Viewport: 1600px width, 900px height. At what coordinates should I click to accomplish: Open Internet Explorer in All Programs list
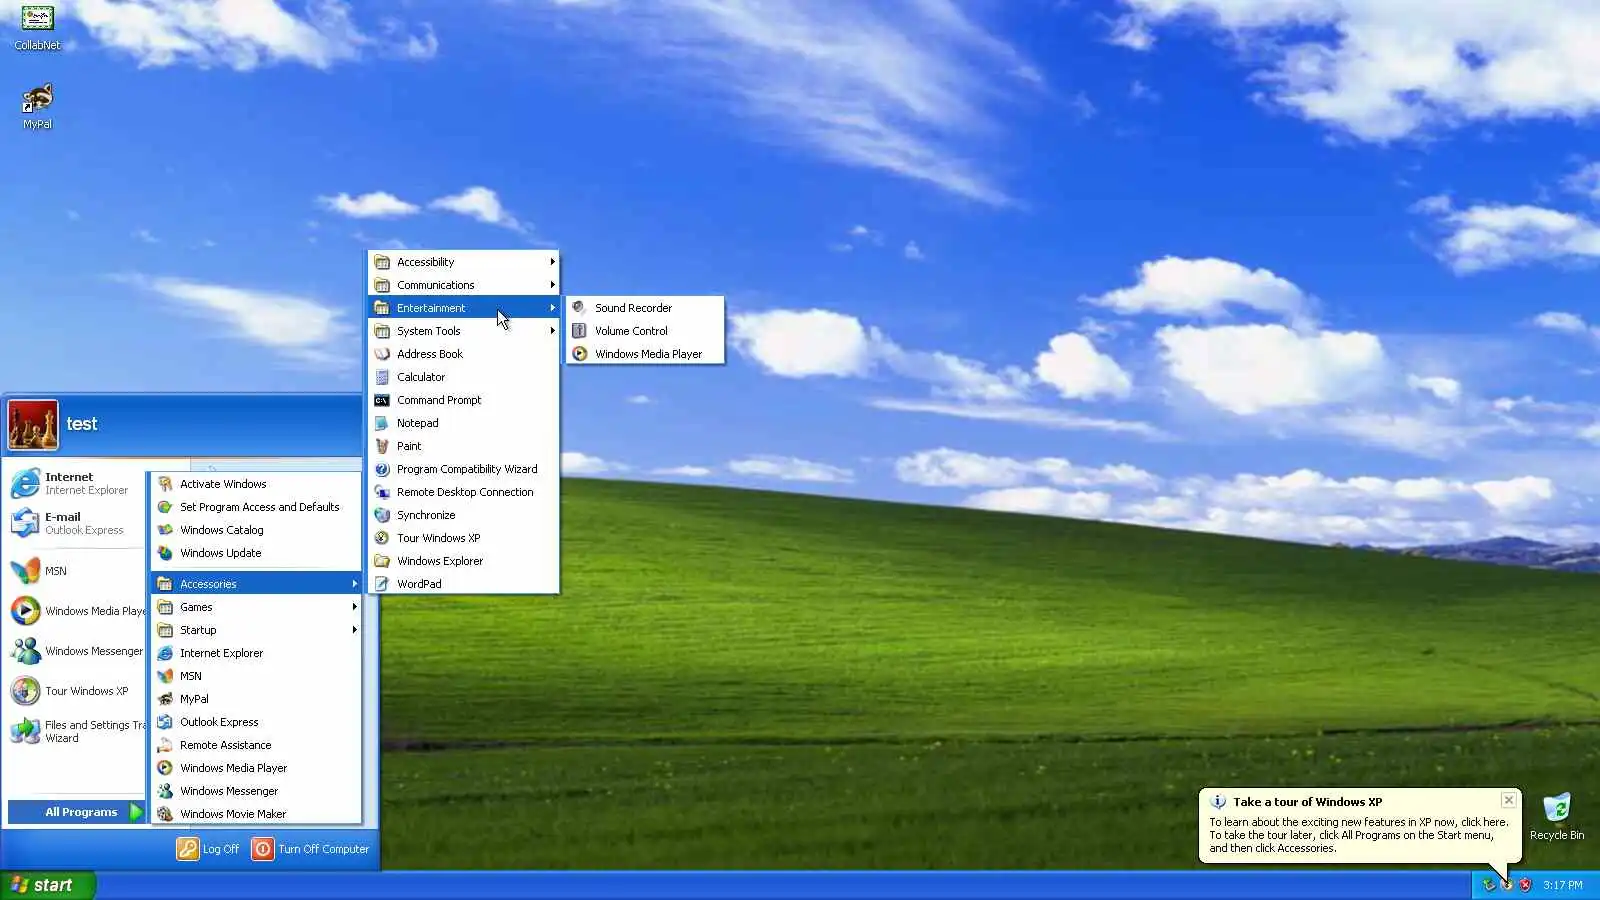(x=256, y=653)
